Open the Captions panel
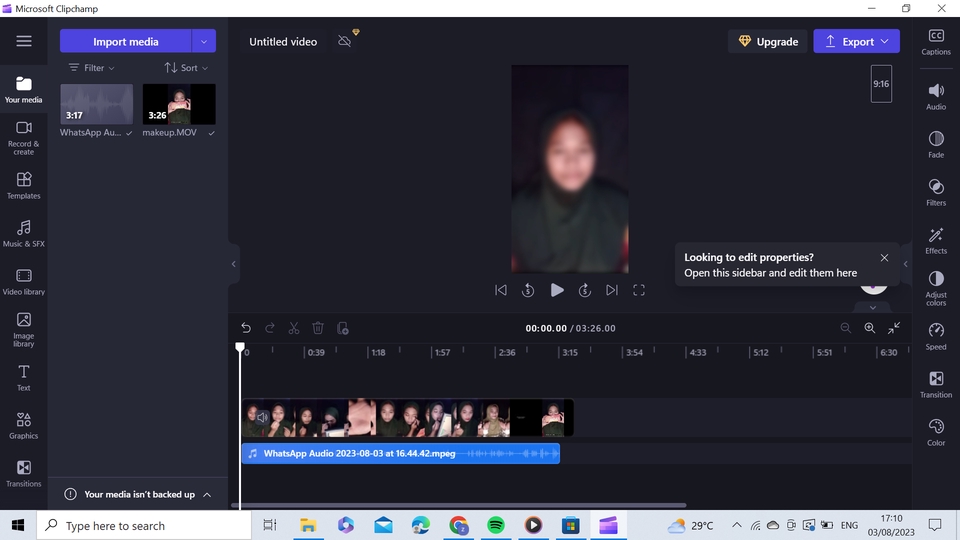The image size is (960, 540). [936, 42]
